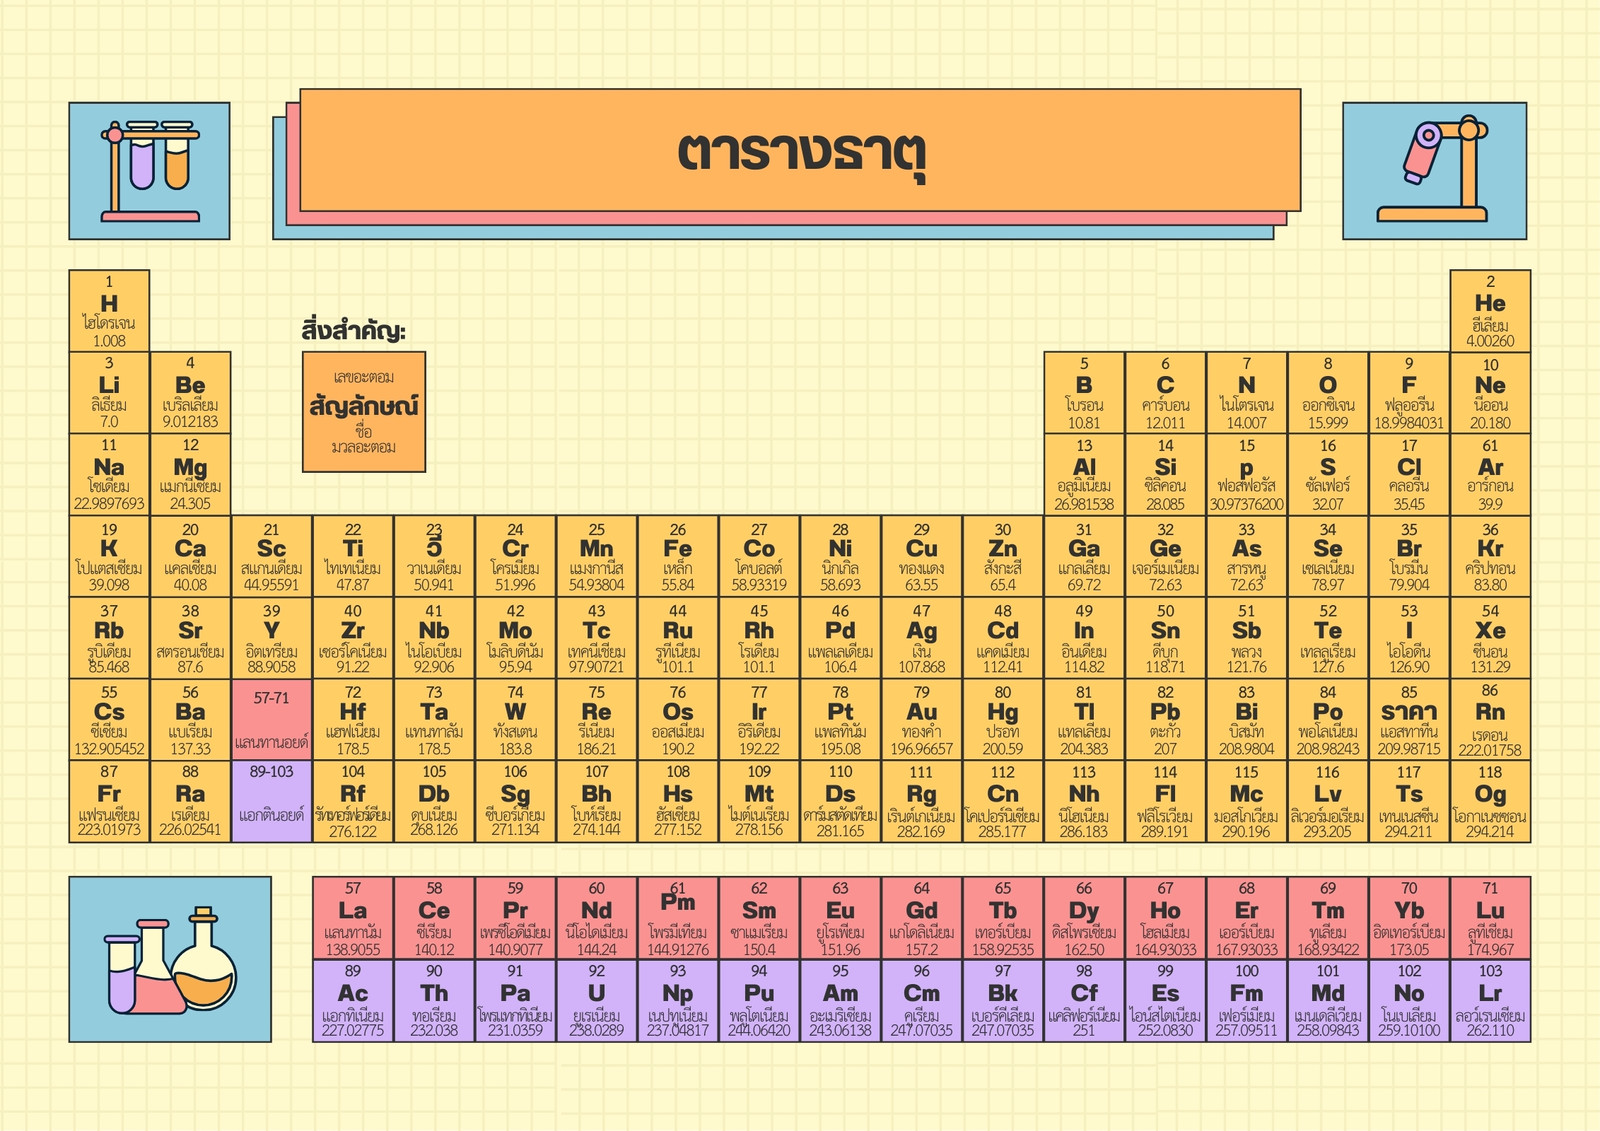Image resolution: width=1600 pixels, height=1131 pixels.
Task: Click the laboratory flasks illustration
Action: tap(170, 959)
